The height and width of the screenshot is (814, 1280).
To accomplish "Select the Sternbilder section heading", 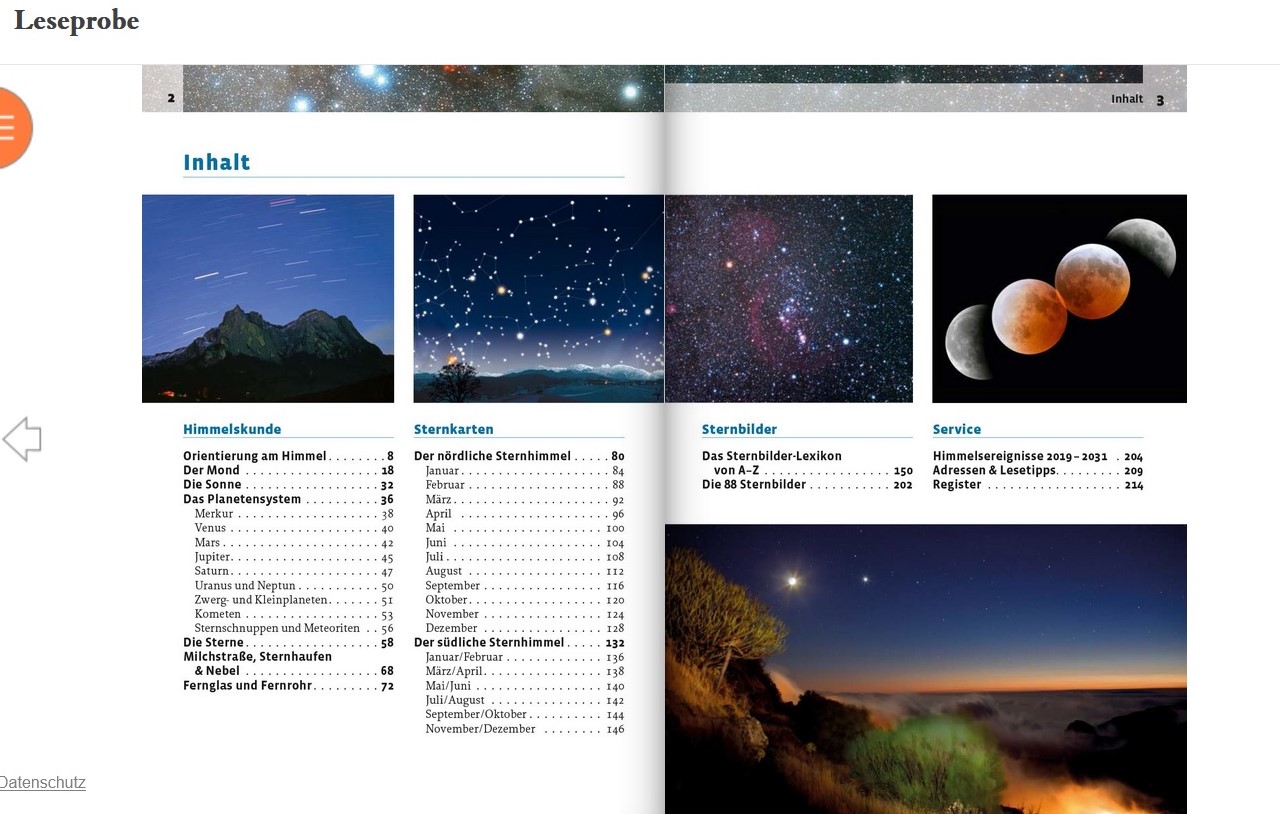I will point(739,429).
